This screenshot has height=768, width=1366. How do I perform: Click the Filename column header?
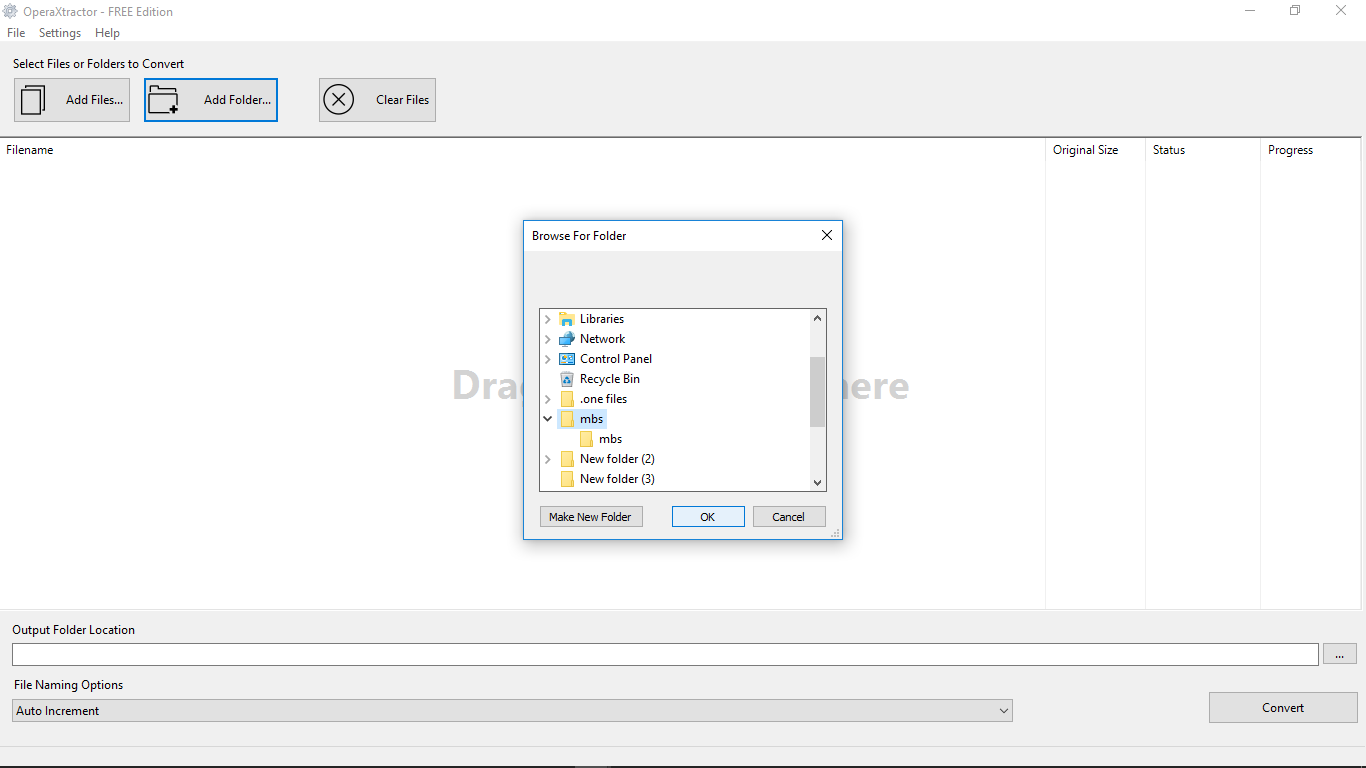tap(522, 150)
